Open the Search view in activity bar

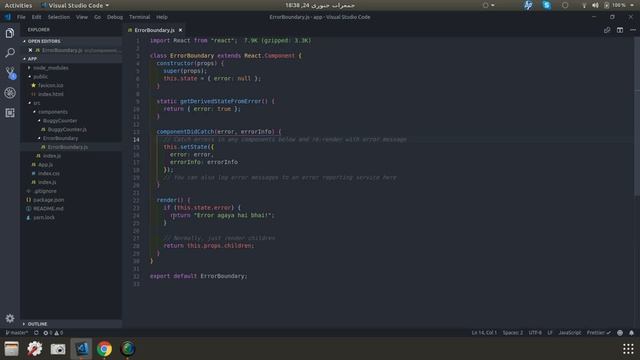10,53
